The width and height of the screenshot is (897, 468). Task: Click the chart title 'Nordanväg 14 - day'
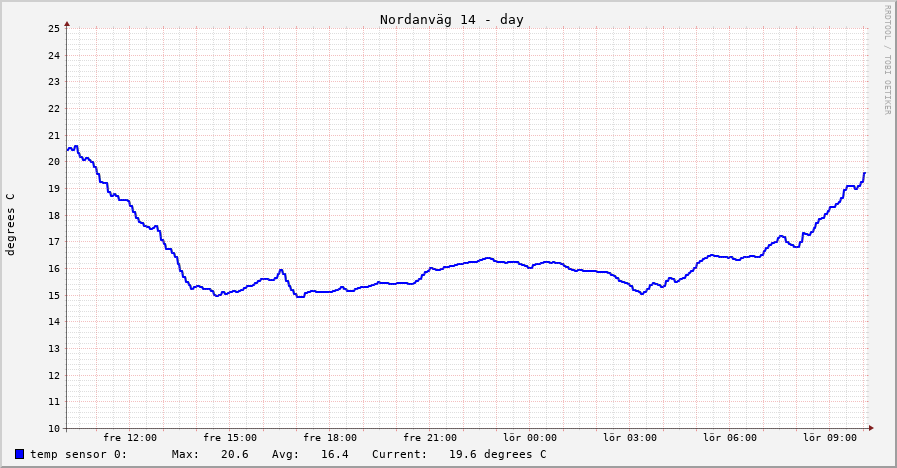tap(452, 19)
